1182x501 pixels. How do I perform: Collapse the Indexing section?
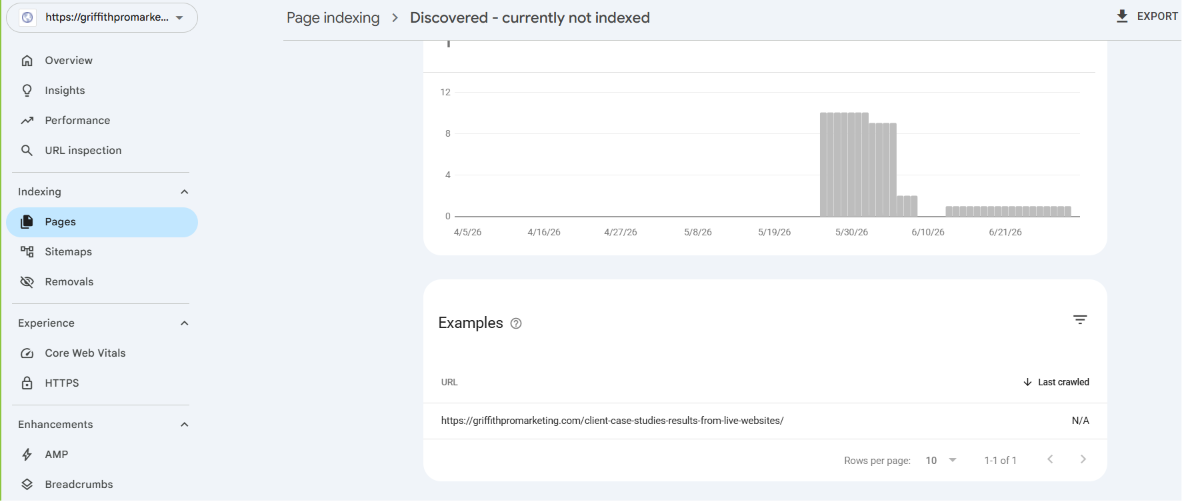[x=185, y=192]
